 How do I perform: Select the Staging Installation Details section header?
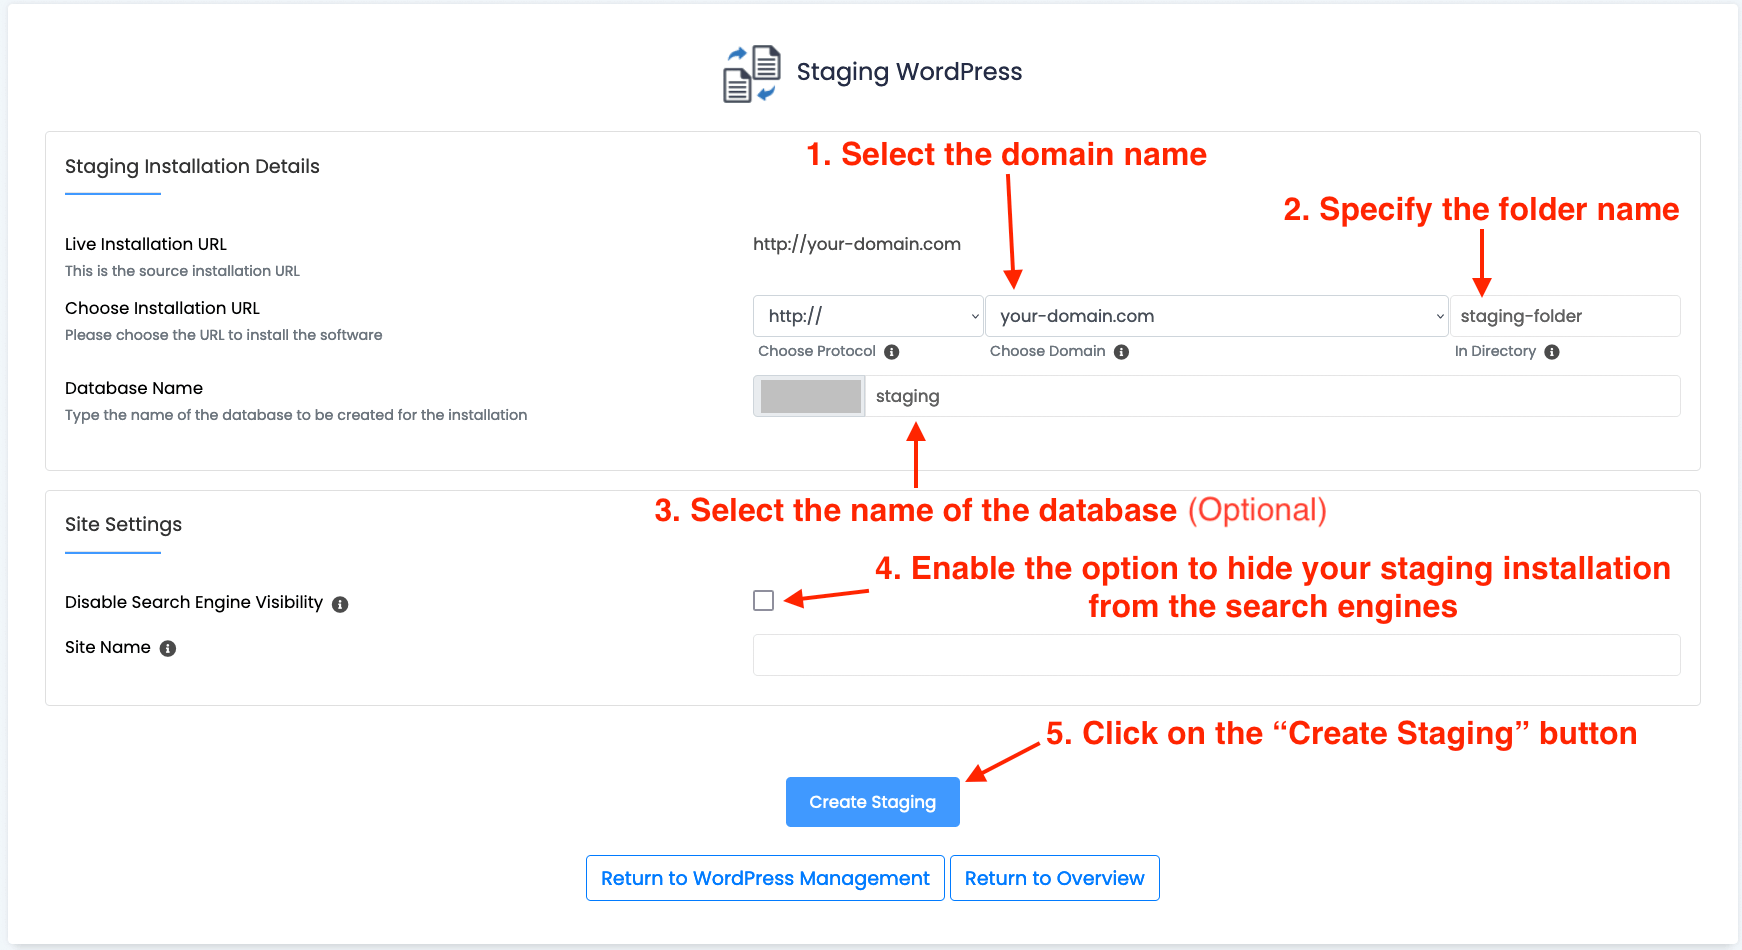pos(192,166)
